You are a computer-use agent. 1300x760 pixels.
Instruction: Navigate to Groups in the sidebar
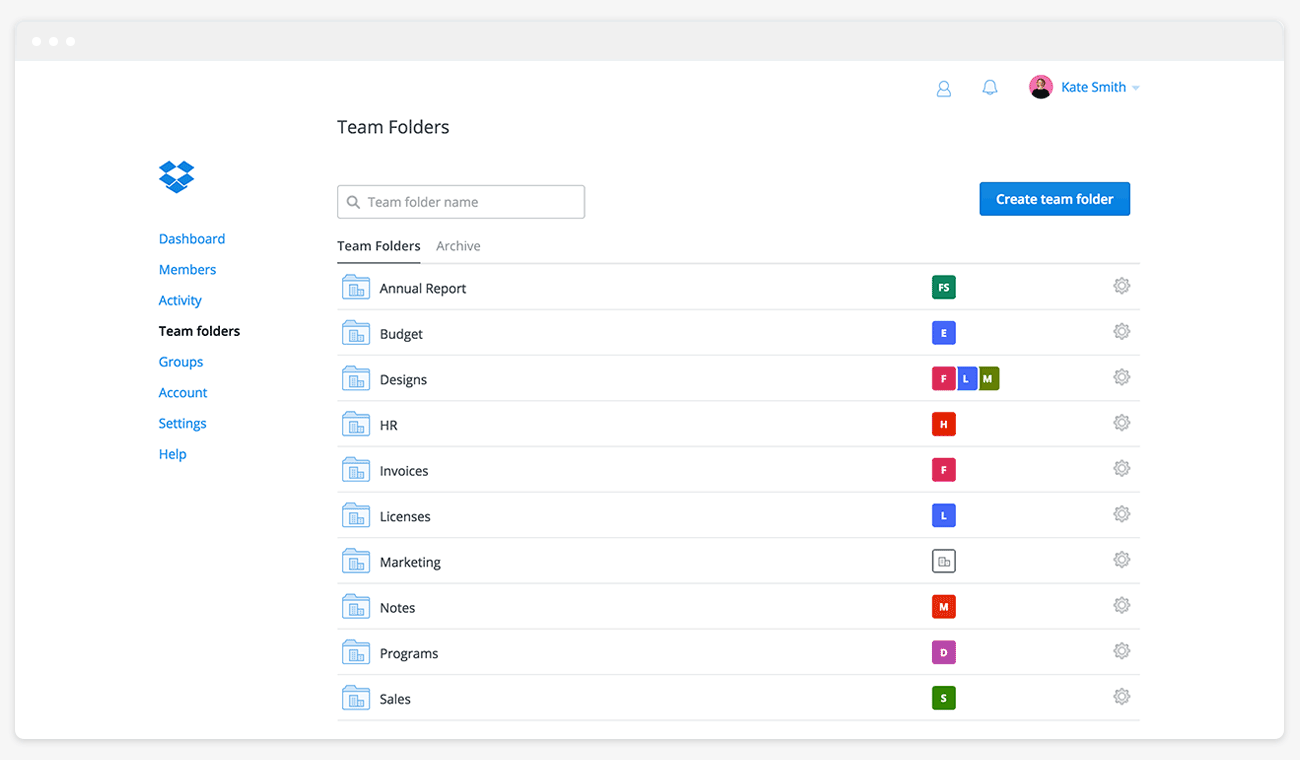(x=181, y=362)
